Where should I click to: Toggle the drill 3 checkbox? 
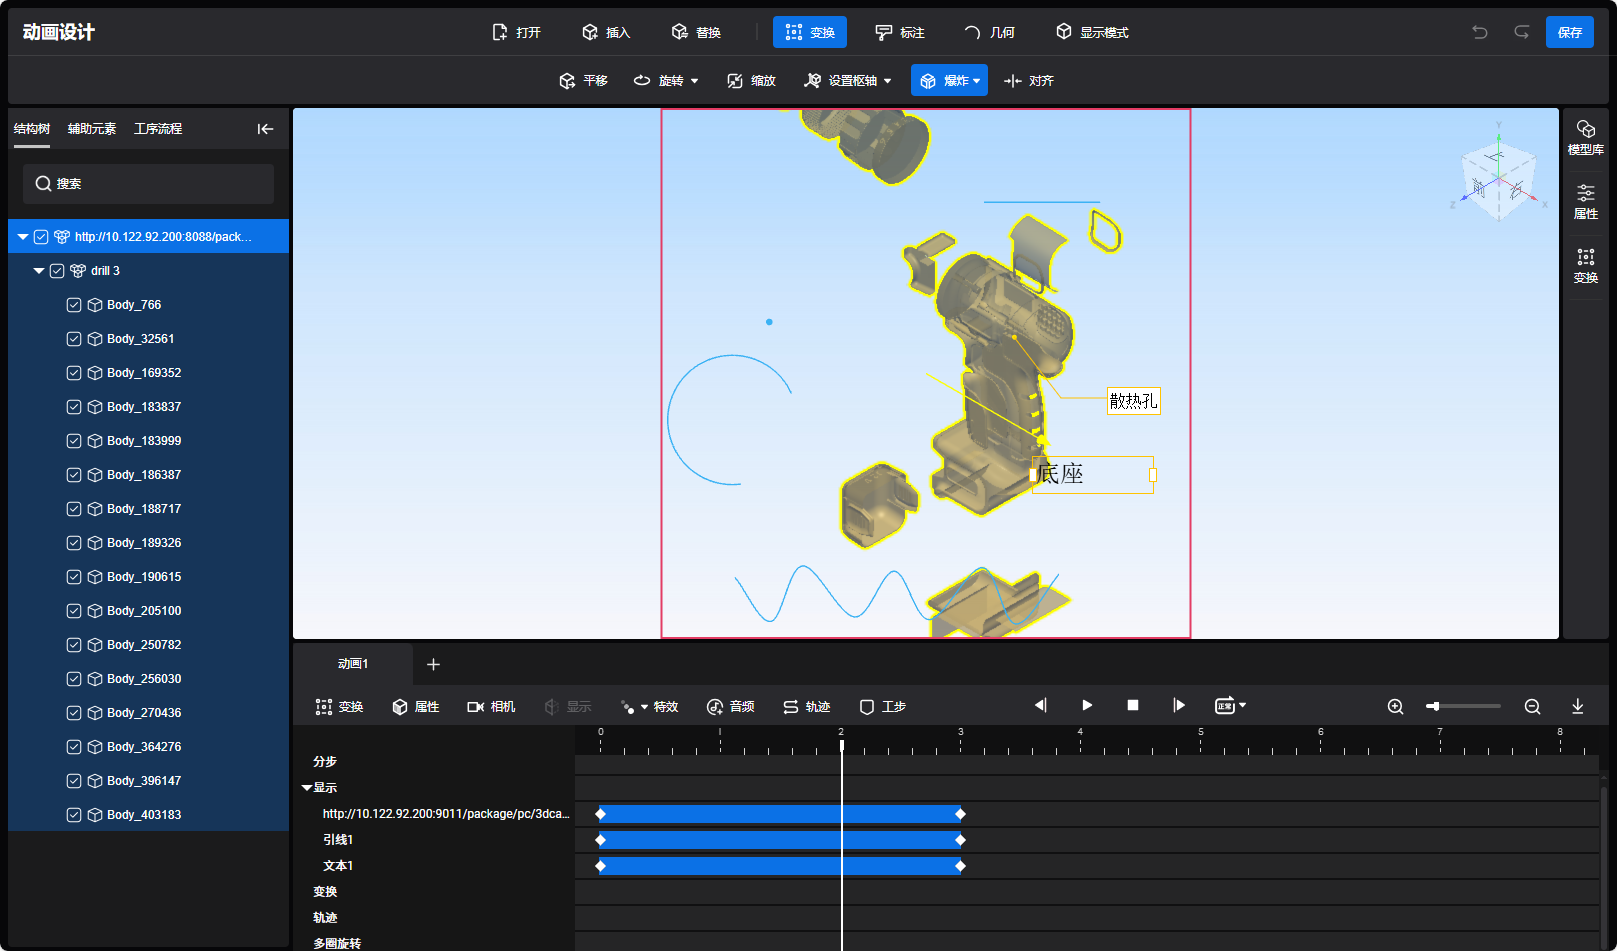57,271
